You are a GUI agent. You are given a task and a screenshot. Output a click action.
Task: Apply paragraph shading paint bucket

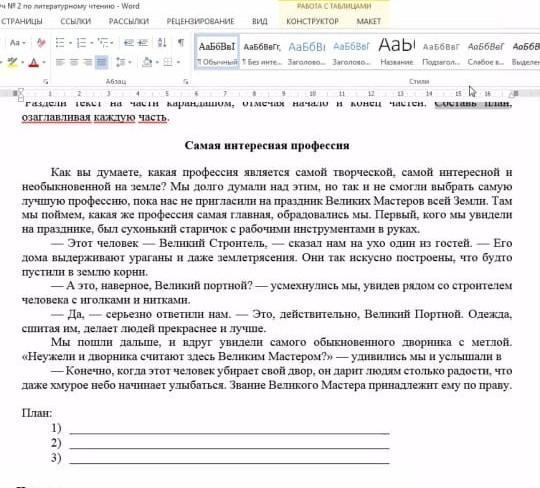(x=147, y=62)
